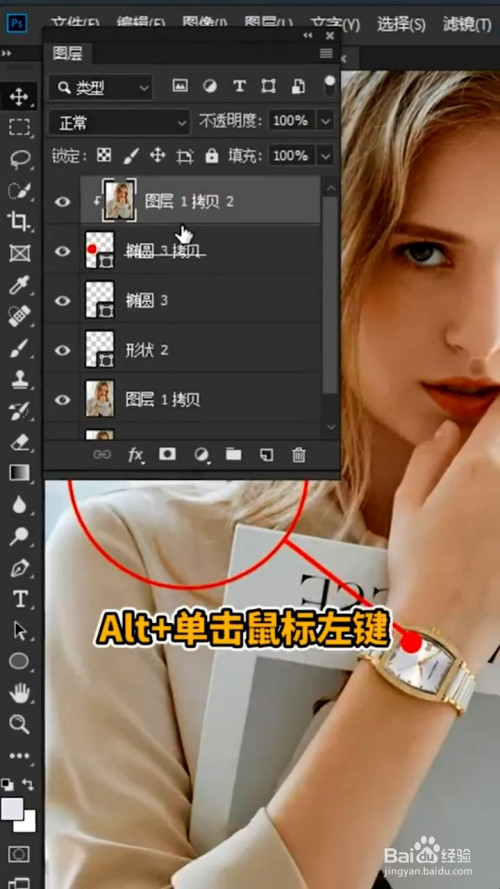Hide the 图层 1 拷贝 layer
This screenshot has width=500, height=889.
pos(62,400)
